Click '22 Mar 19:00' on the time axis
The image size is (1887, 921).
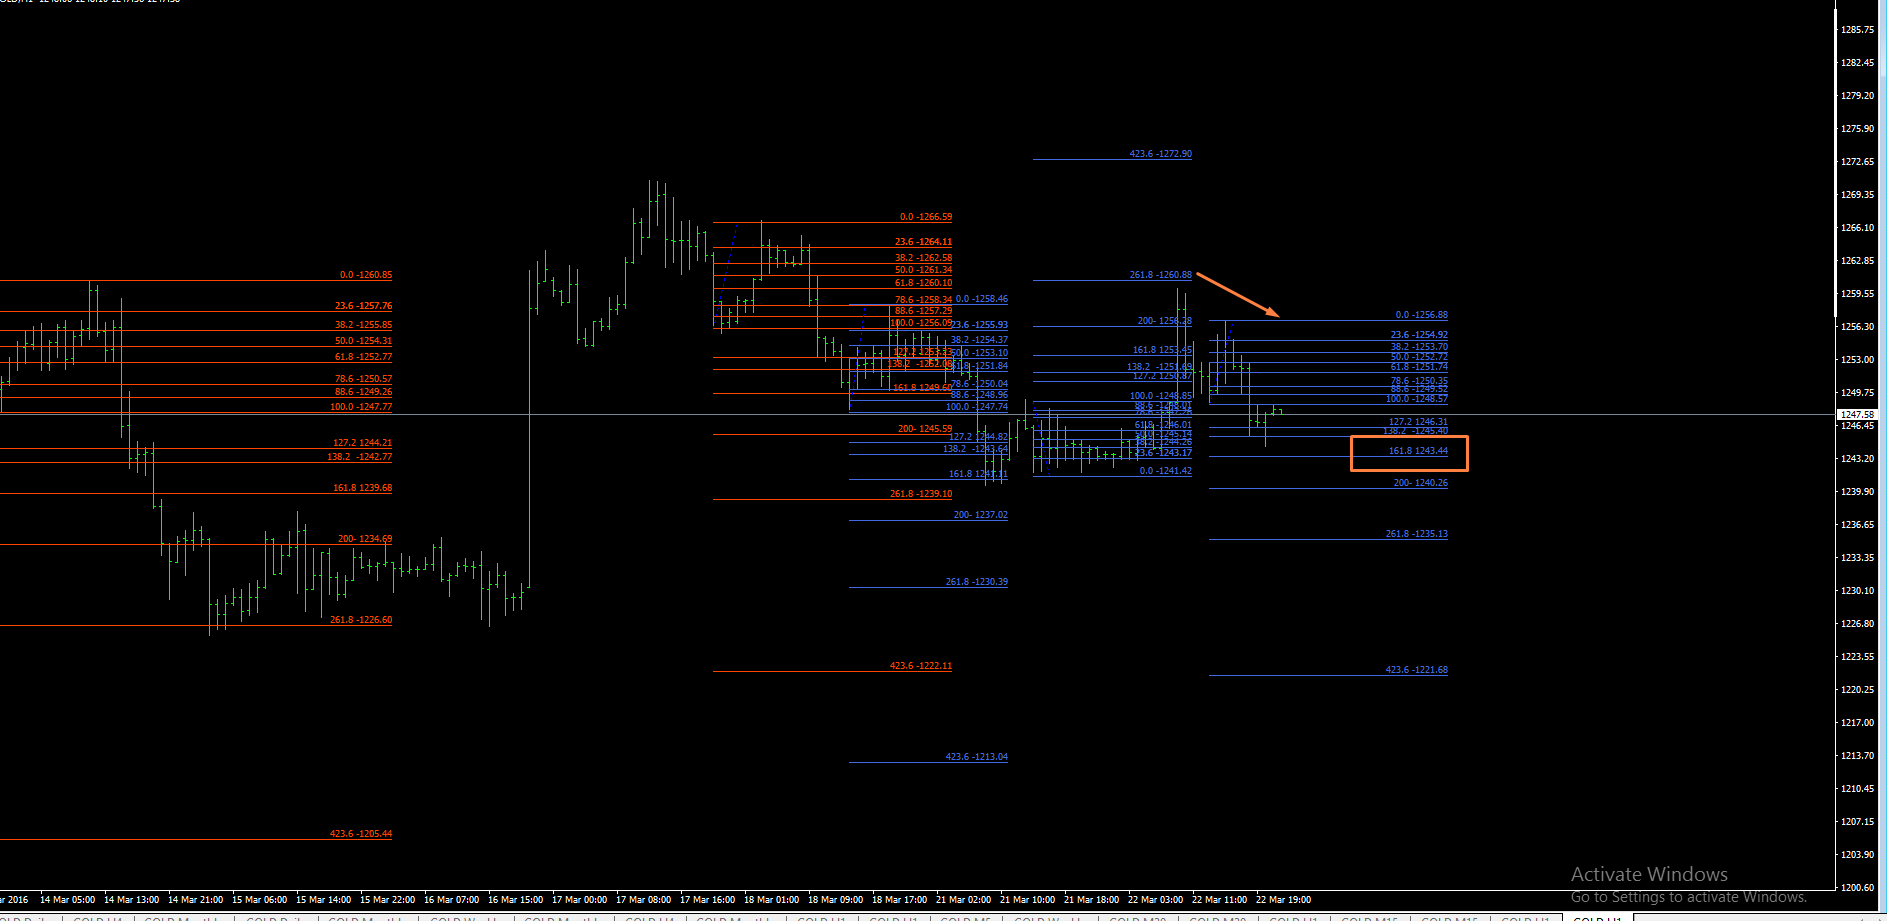(x=1284, y=900)
